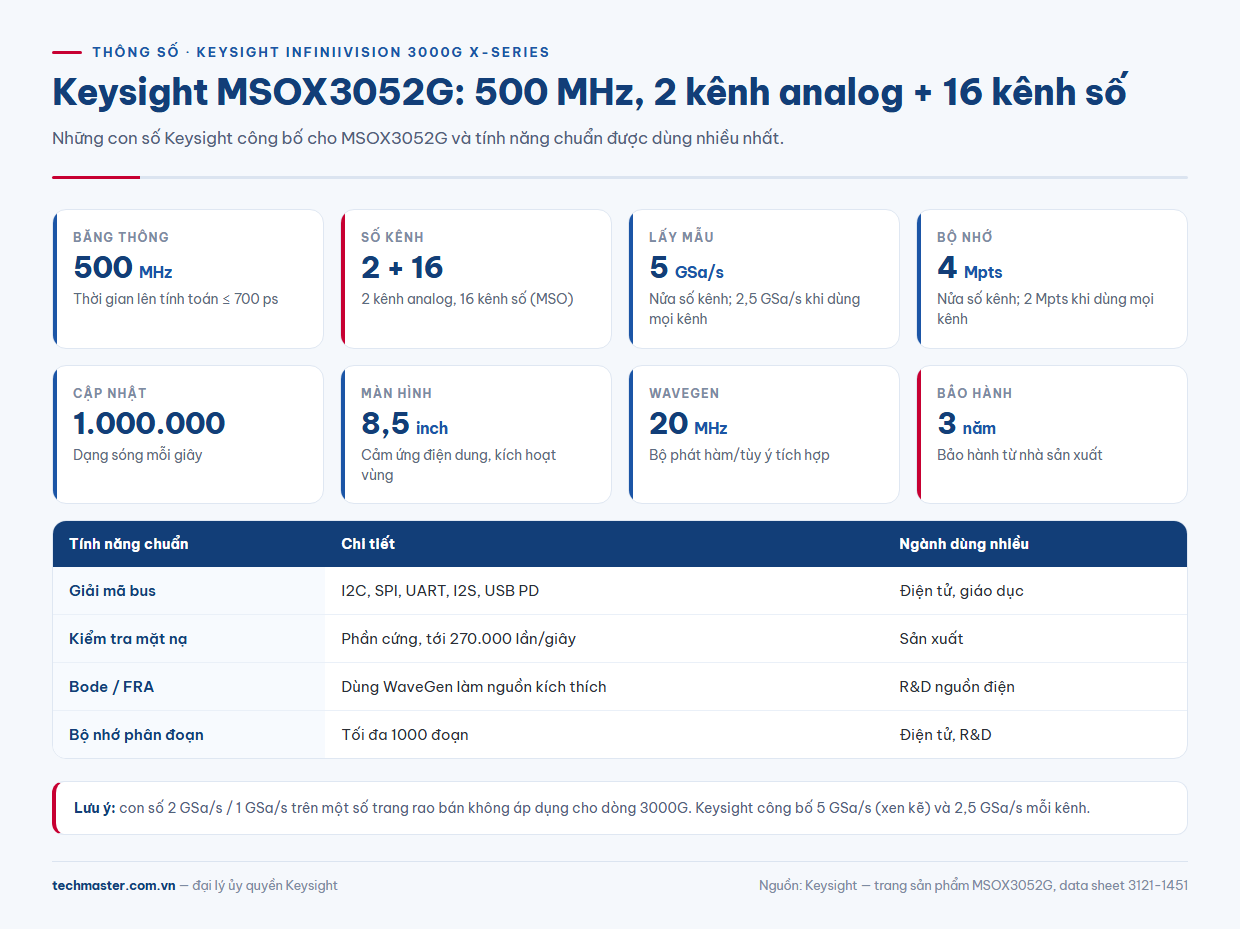Select the BẢO HÀNH card label
Viewport: 1240px width, 929px height.
pyautogui.click(x=975, y=393)
